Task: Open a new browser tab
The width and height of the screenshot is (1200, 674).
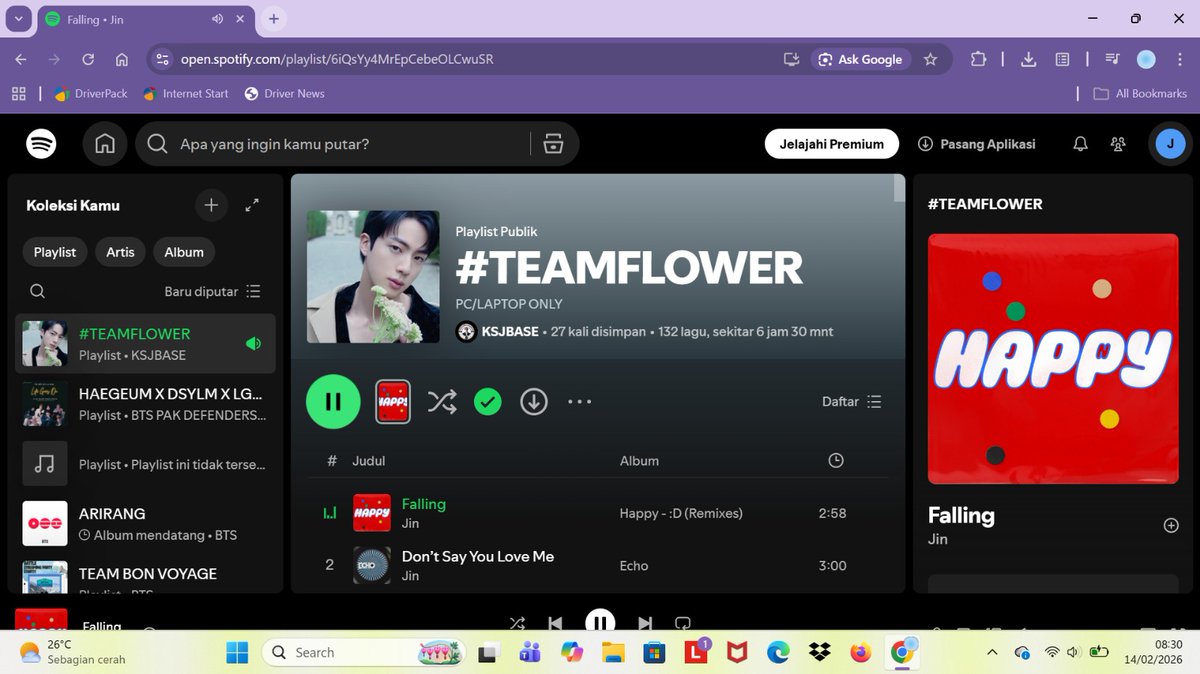Action: pyautogui.click(x=274, y=19)
